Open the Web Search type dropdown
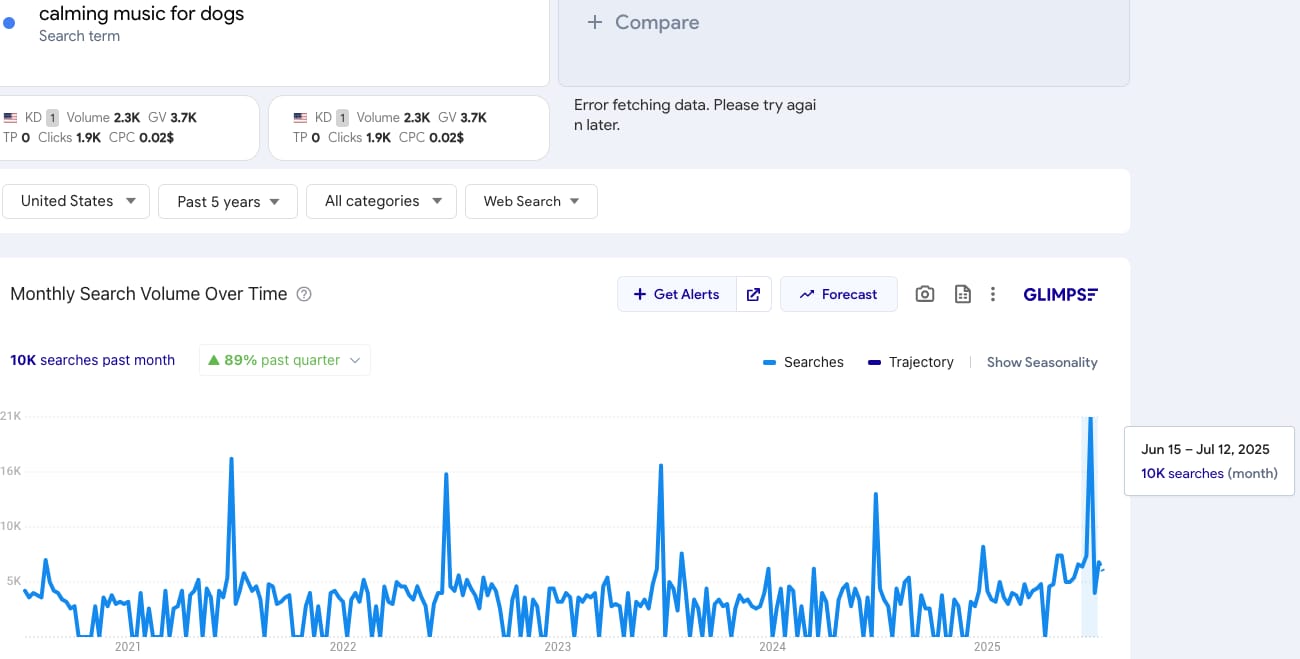This screenshot has height=659, width=1300. (531, 201)
